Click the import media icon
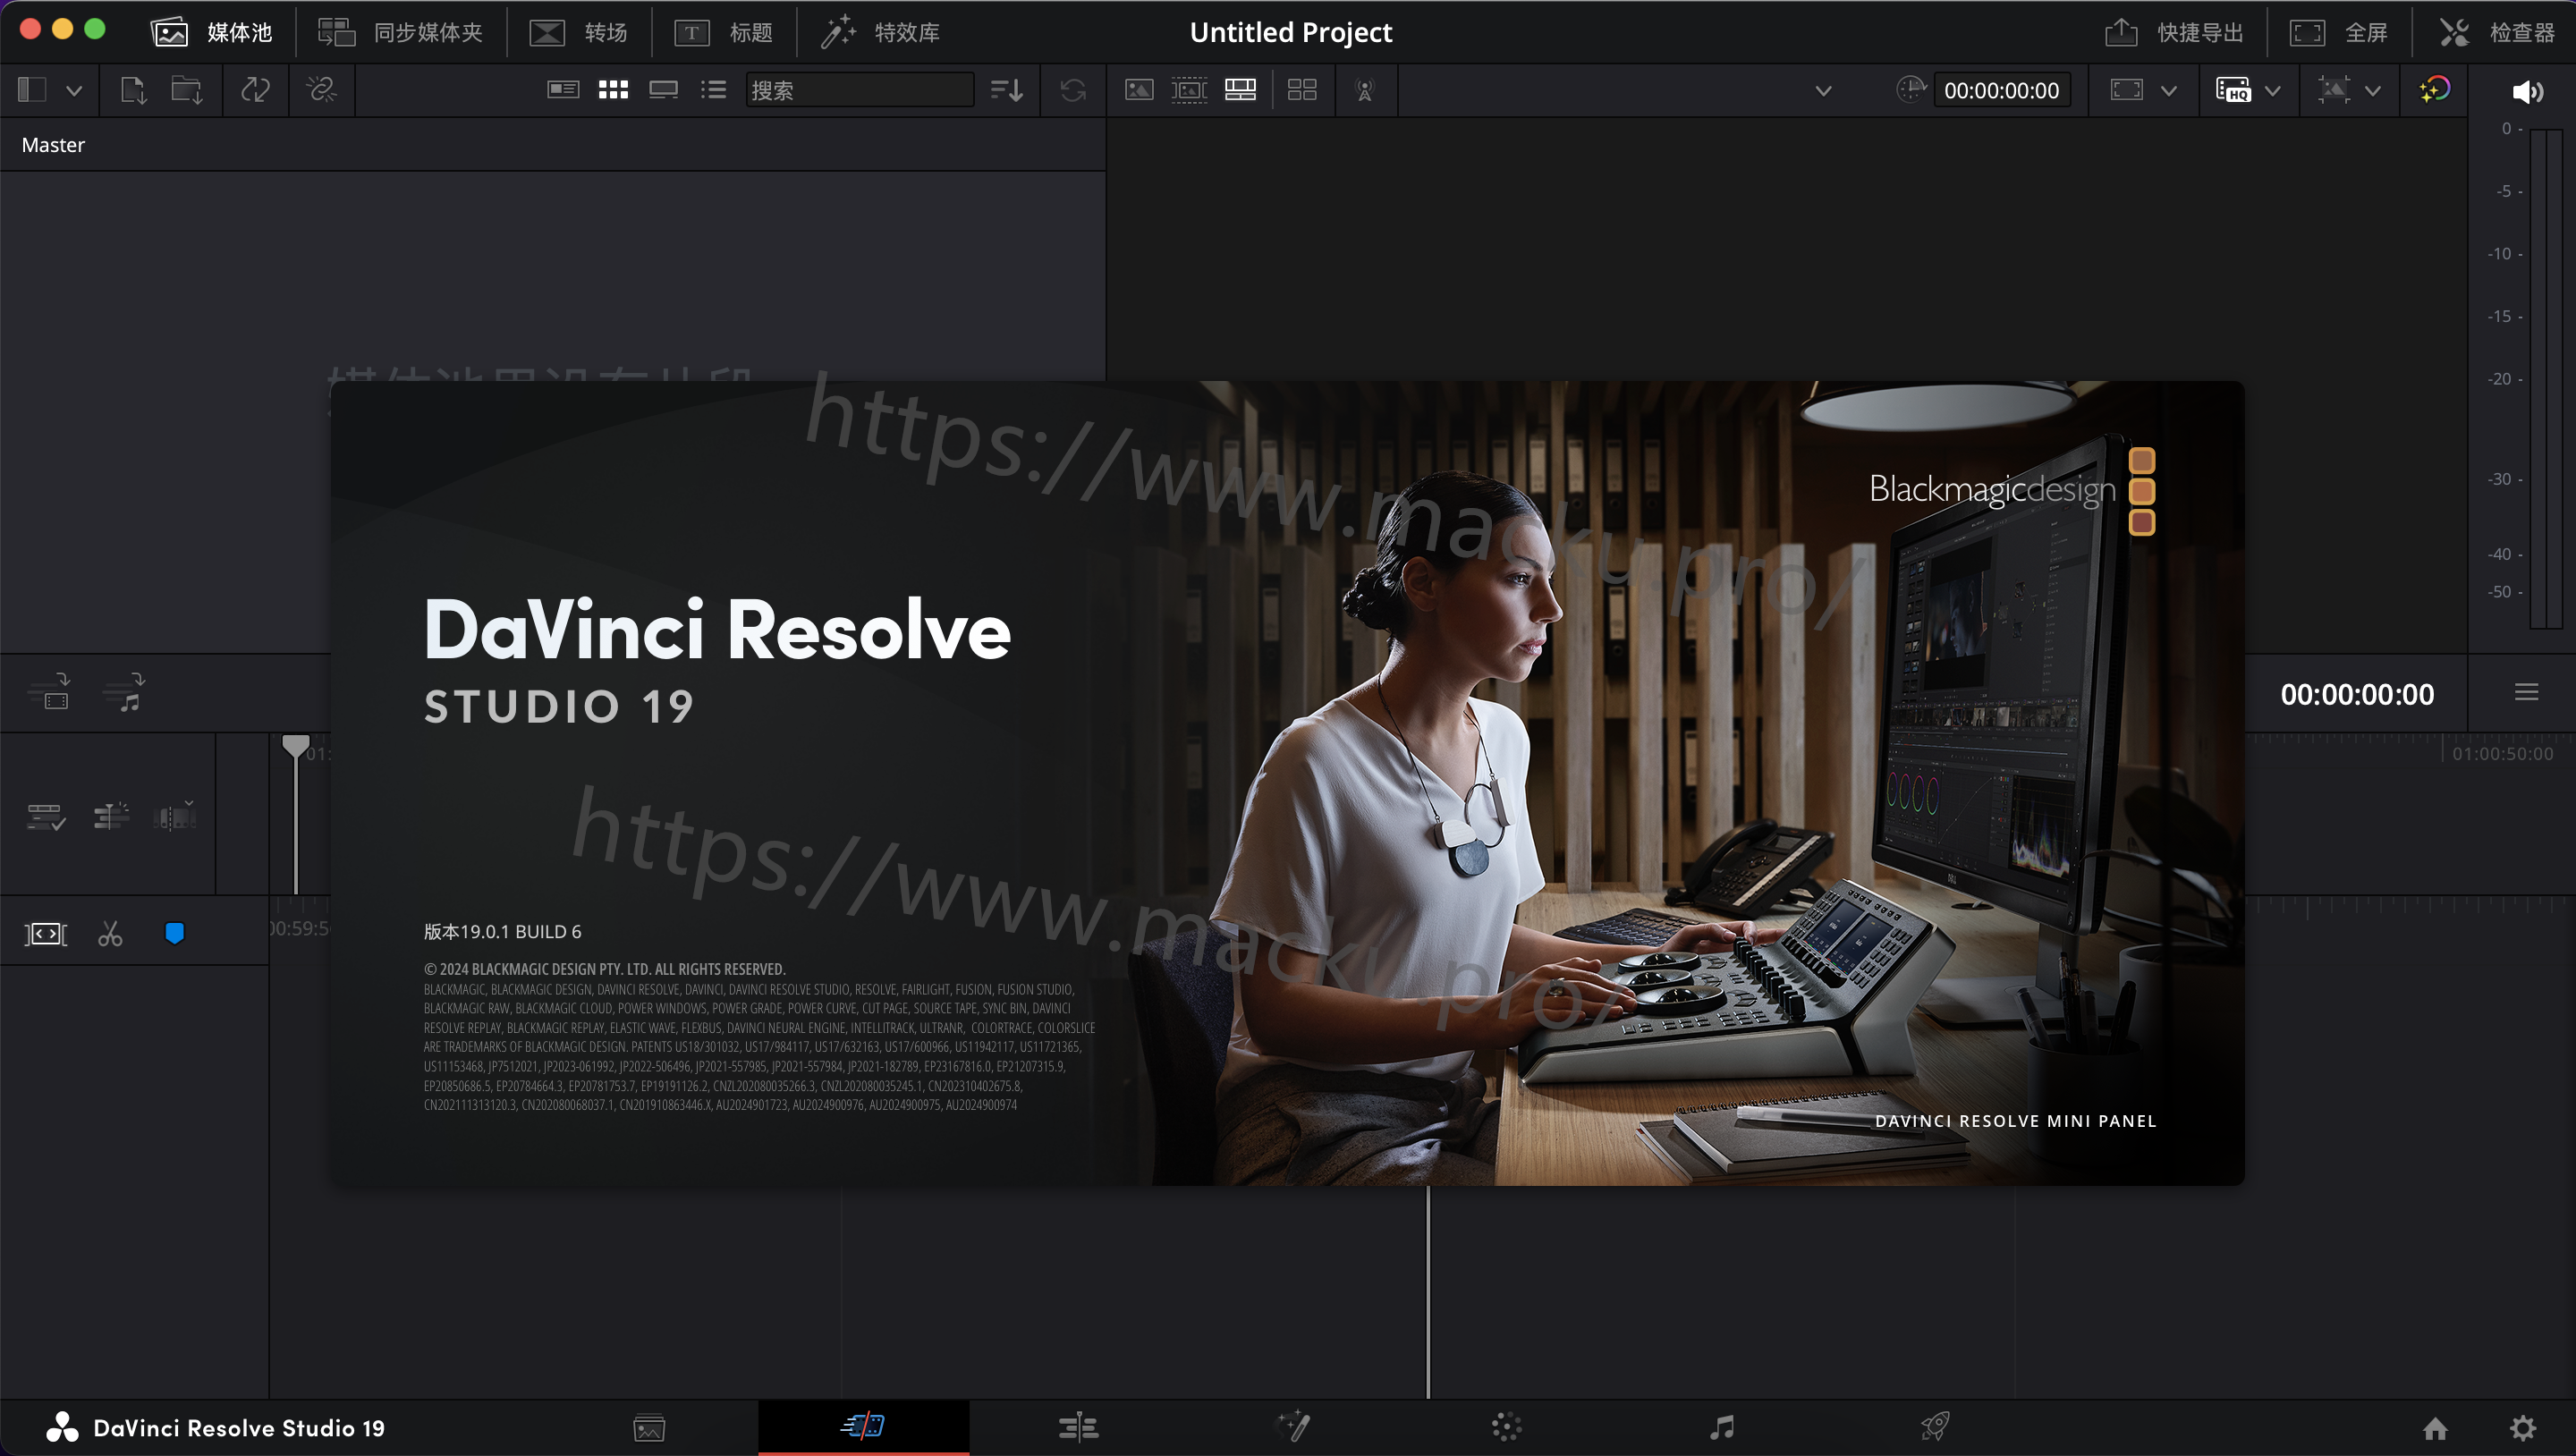The width and height of the screenshot is (2576, 1456). point(133,90)
